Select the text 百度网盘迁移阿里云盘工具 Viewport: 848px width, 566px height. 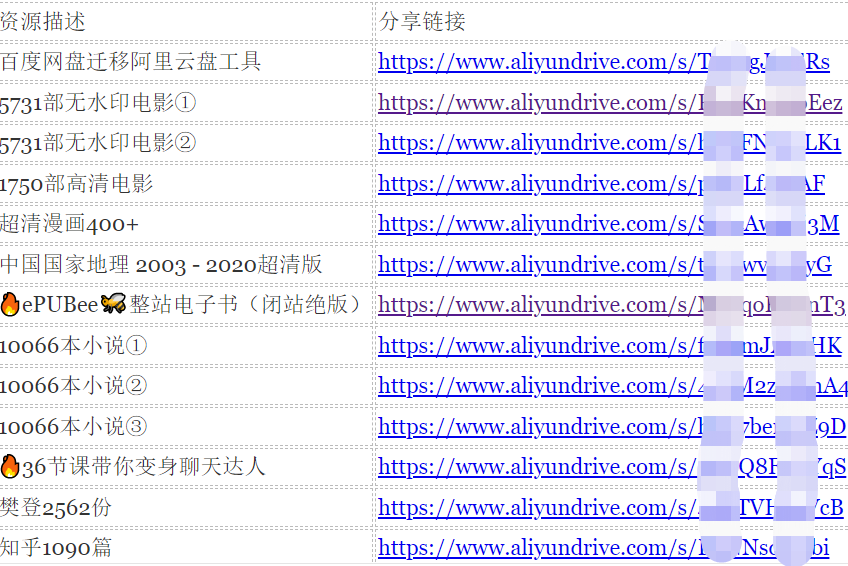[131, 62]
